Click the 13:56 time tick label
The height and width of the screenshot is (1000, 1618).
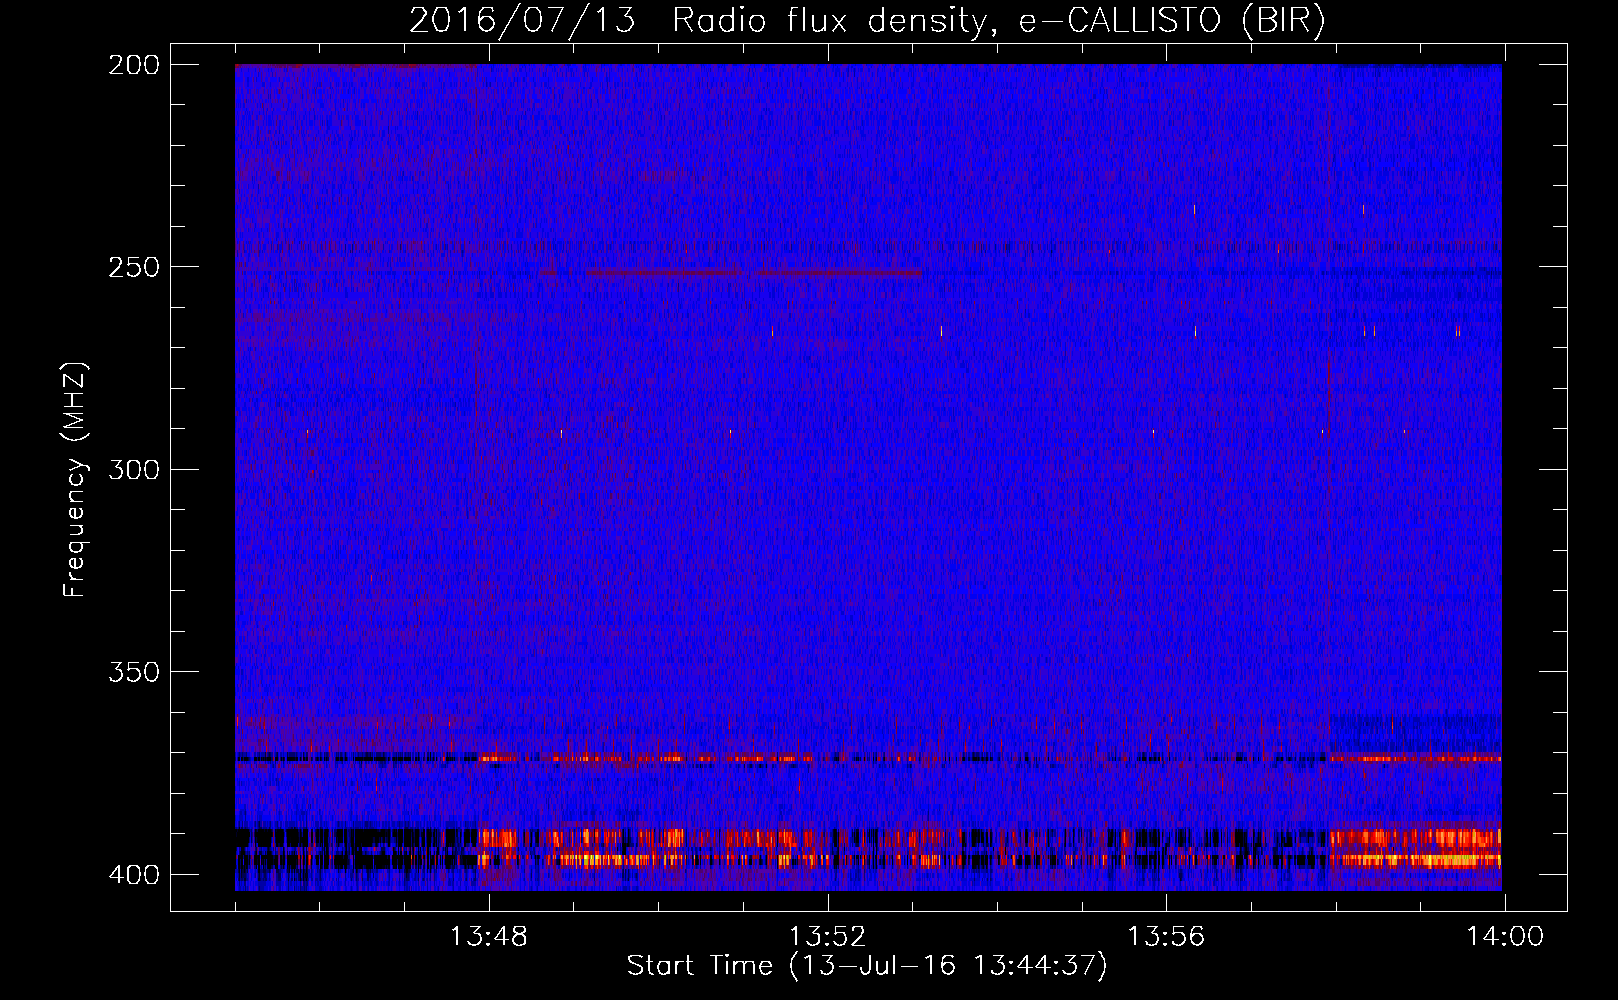coord(1166,937)
